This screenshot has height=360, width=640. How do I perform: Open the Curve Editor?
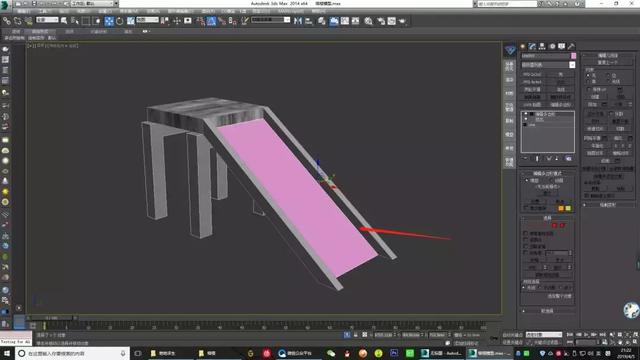[345, 21]
